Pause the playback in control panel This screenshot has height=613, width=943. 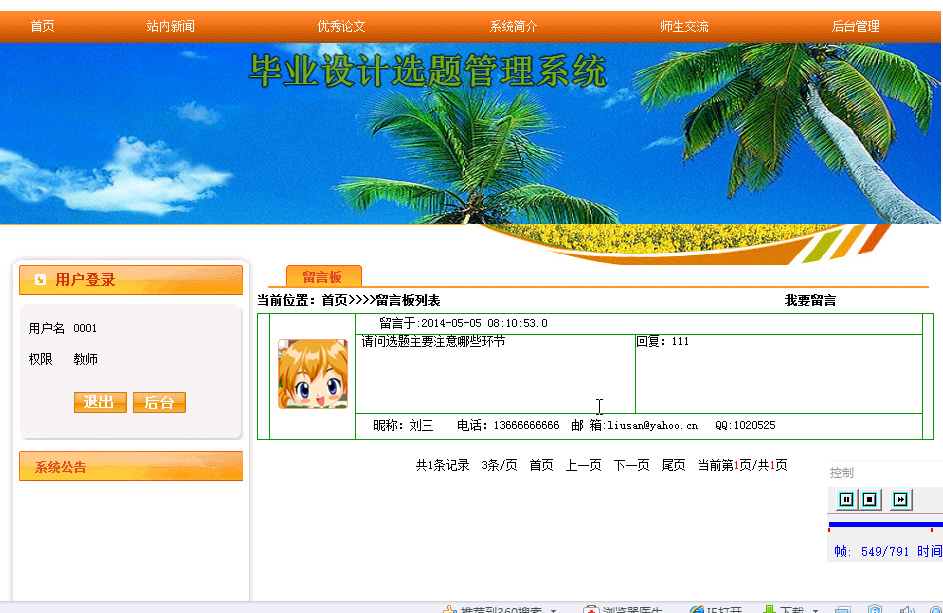tap(846, 499)
